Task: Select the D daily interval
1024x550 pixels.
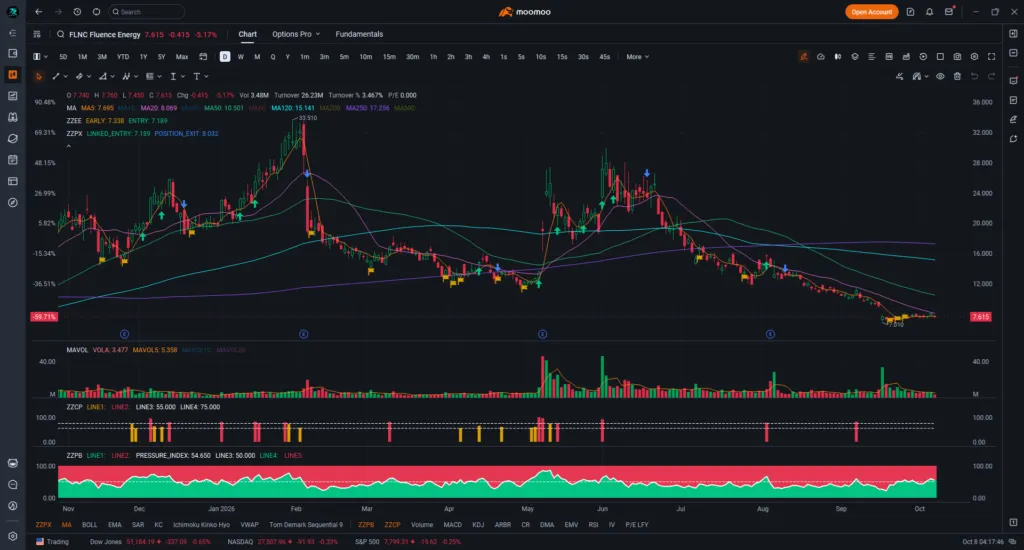Action: 225,57
